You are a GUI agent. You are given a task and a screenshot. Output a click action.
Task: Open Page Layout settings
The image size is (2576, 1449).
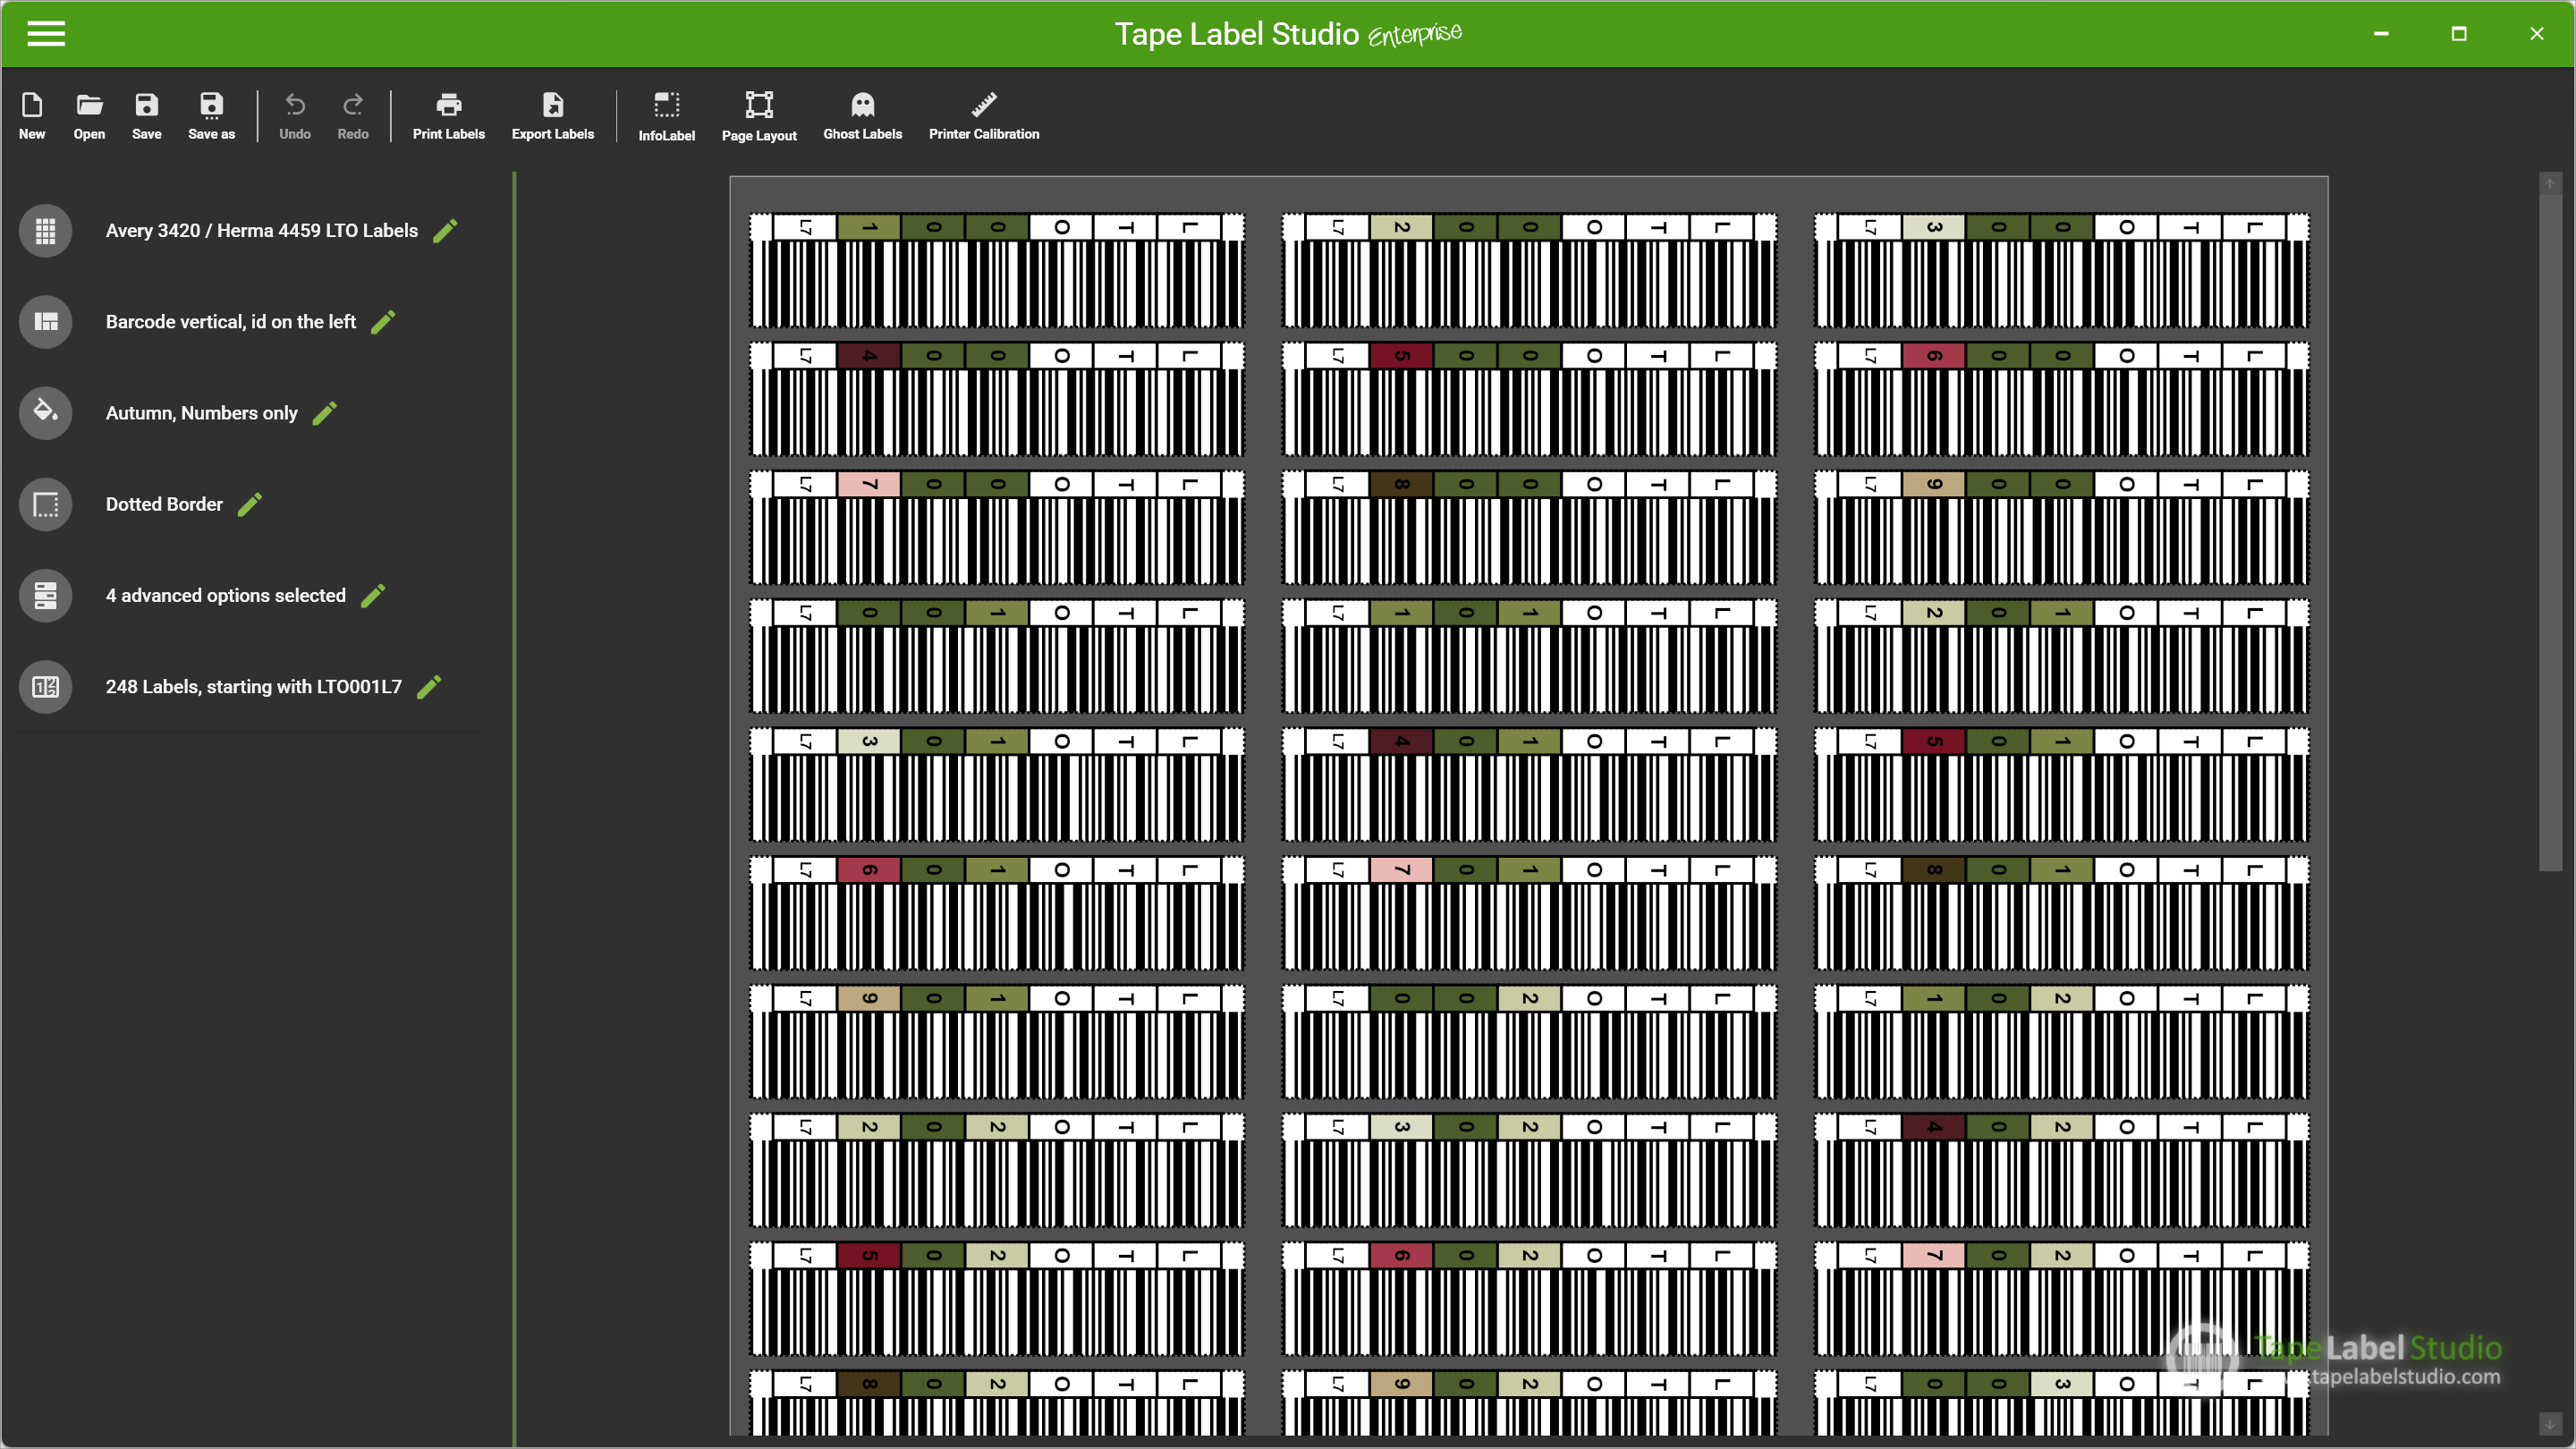click(x=759, y=116)
